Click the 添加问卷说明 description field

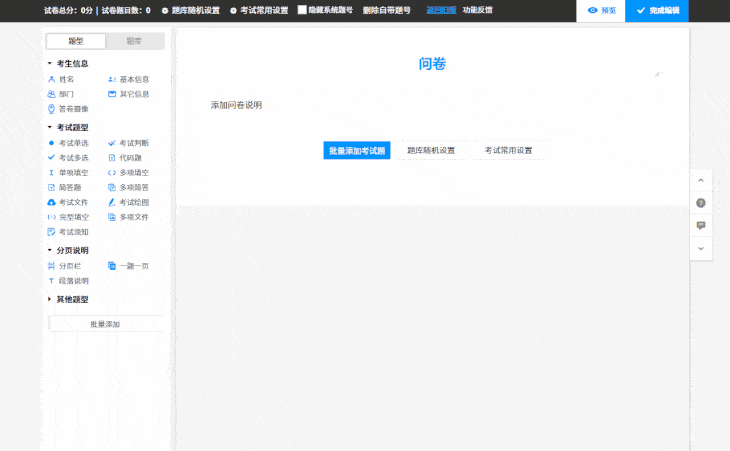[x=237, y=105]
